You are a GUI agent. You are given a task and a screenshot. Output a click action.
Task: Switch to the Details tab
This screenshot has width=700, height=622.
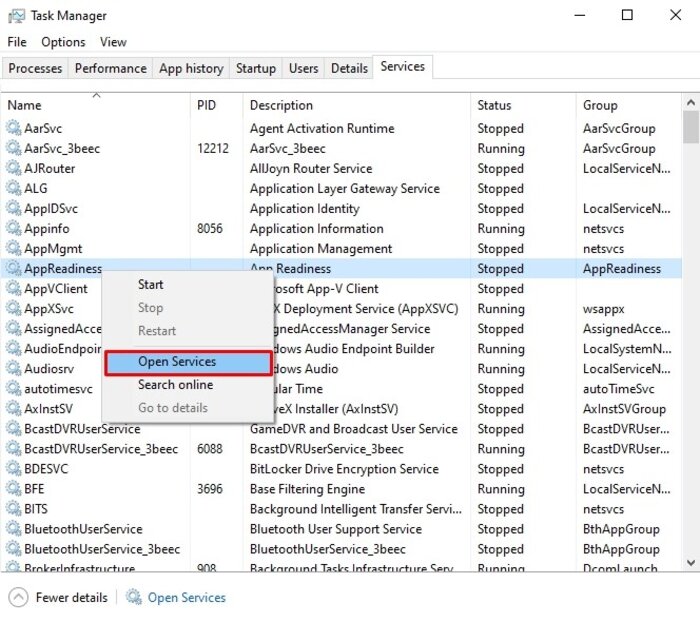point(349,68)
